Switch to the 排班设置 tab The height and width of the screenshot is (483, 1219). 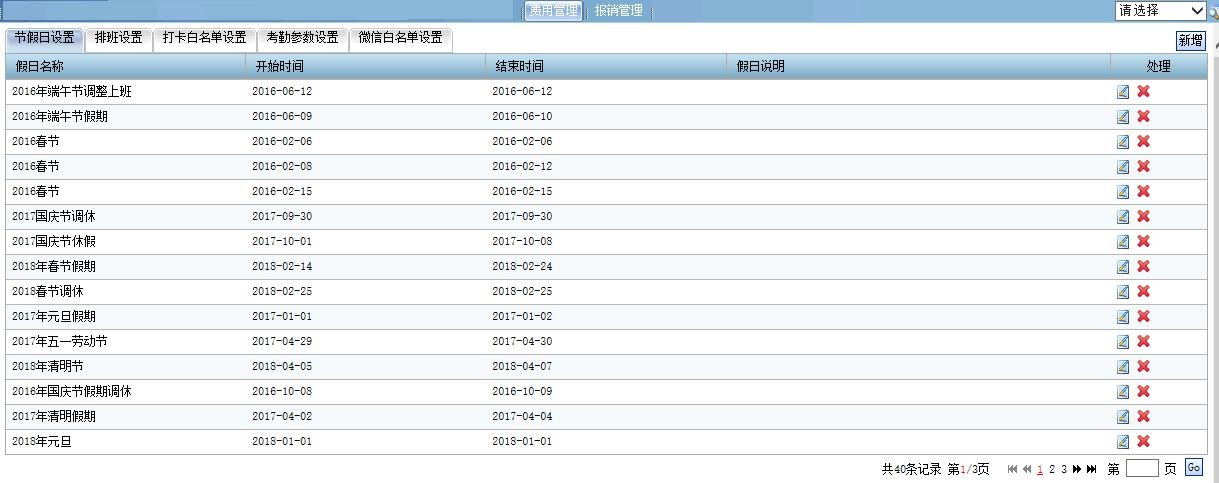118,38
